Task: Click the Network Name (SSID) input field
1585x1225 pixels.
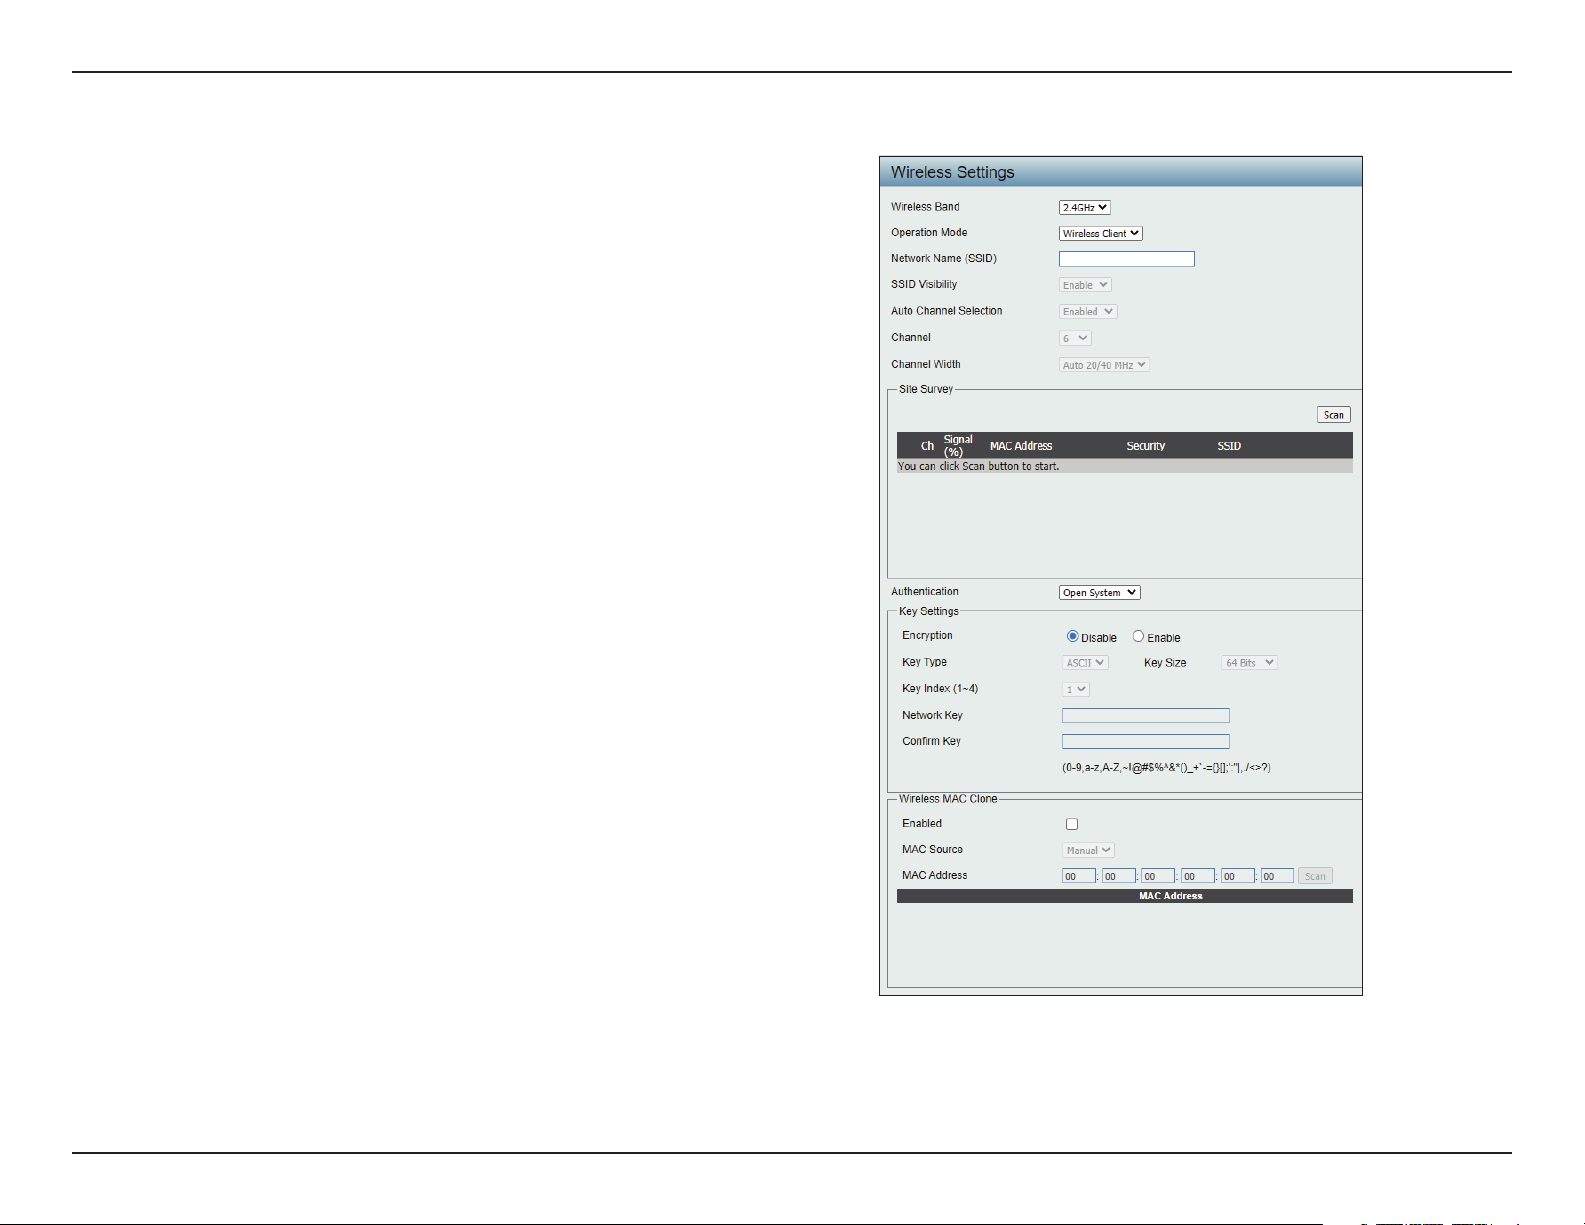Action: [x=1126, y=259]
